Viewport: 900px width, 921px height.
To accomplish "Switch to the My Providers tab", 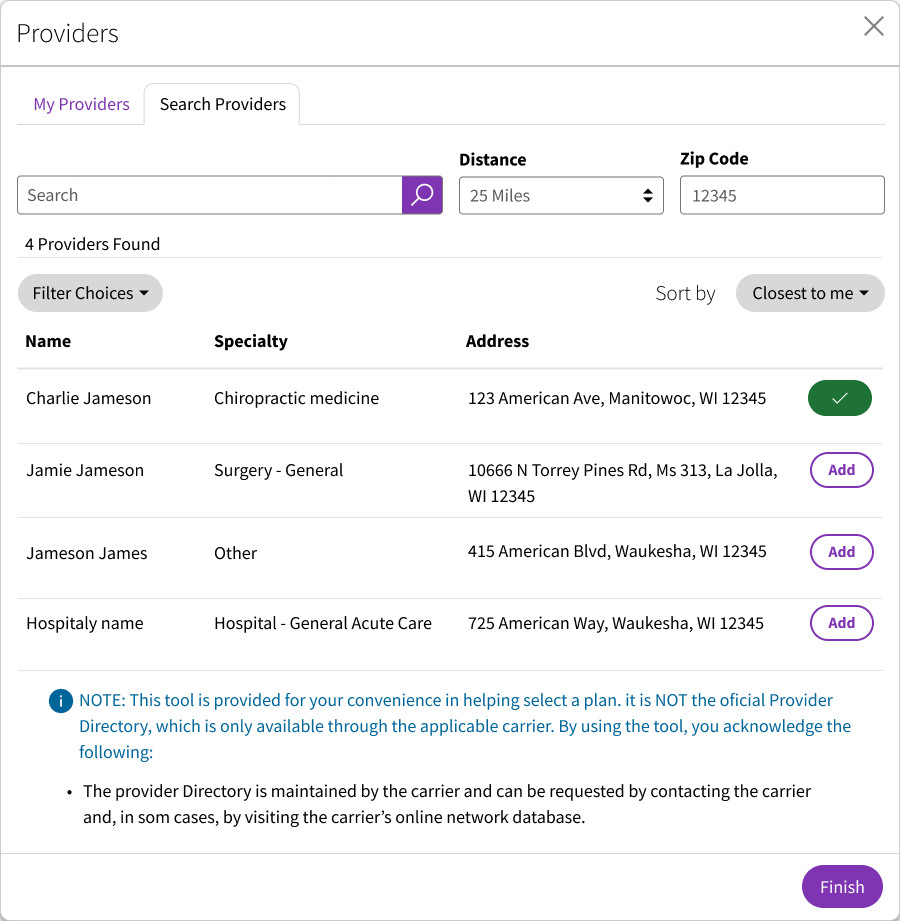I will [81, 104].
